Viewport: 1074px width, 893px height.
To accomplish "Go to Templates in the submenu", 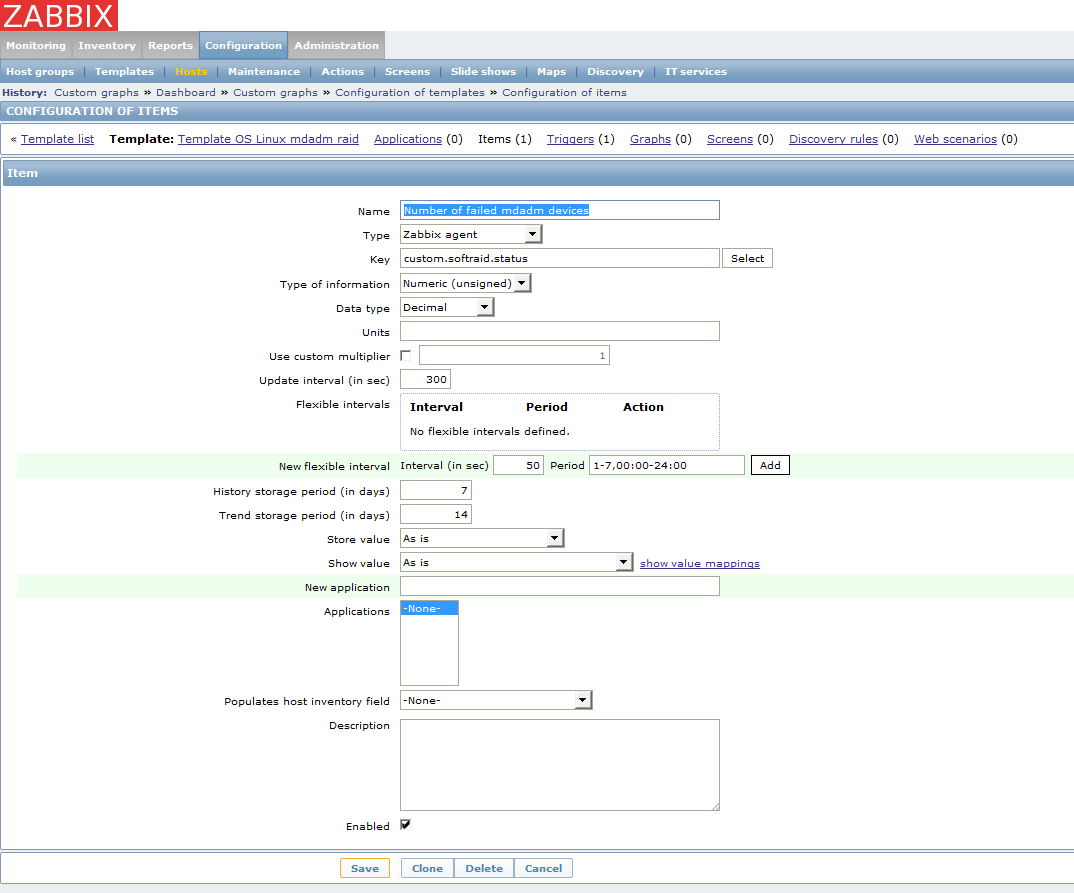I will coord(124,71).
